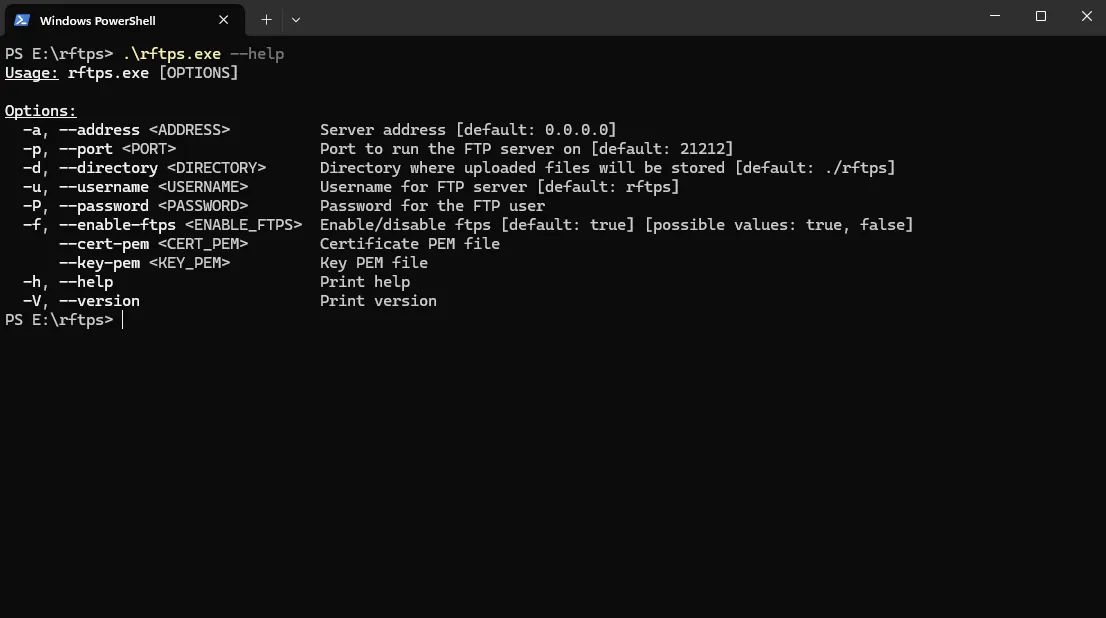
Task: Click the blinking cursor at the prompt
Action: 122,319
